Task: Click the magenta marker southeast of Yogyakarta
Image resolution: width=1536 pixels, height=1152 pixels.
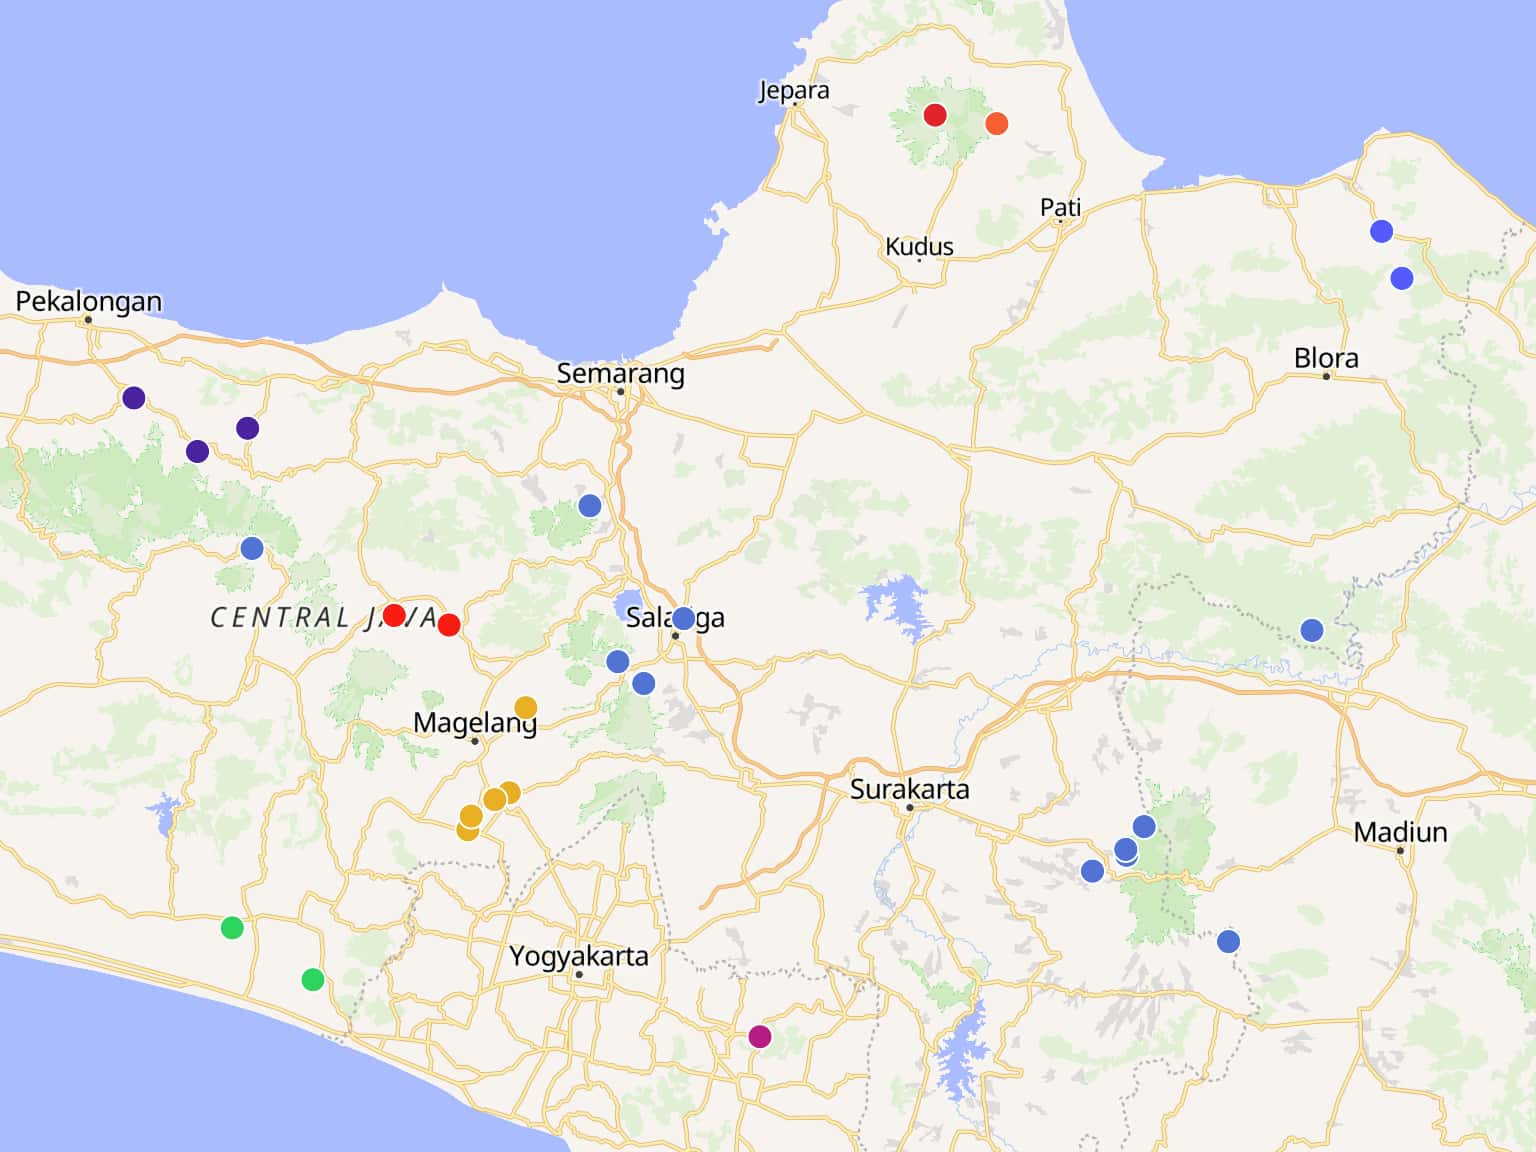Action: click(x=760, y=1036)
